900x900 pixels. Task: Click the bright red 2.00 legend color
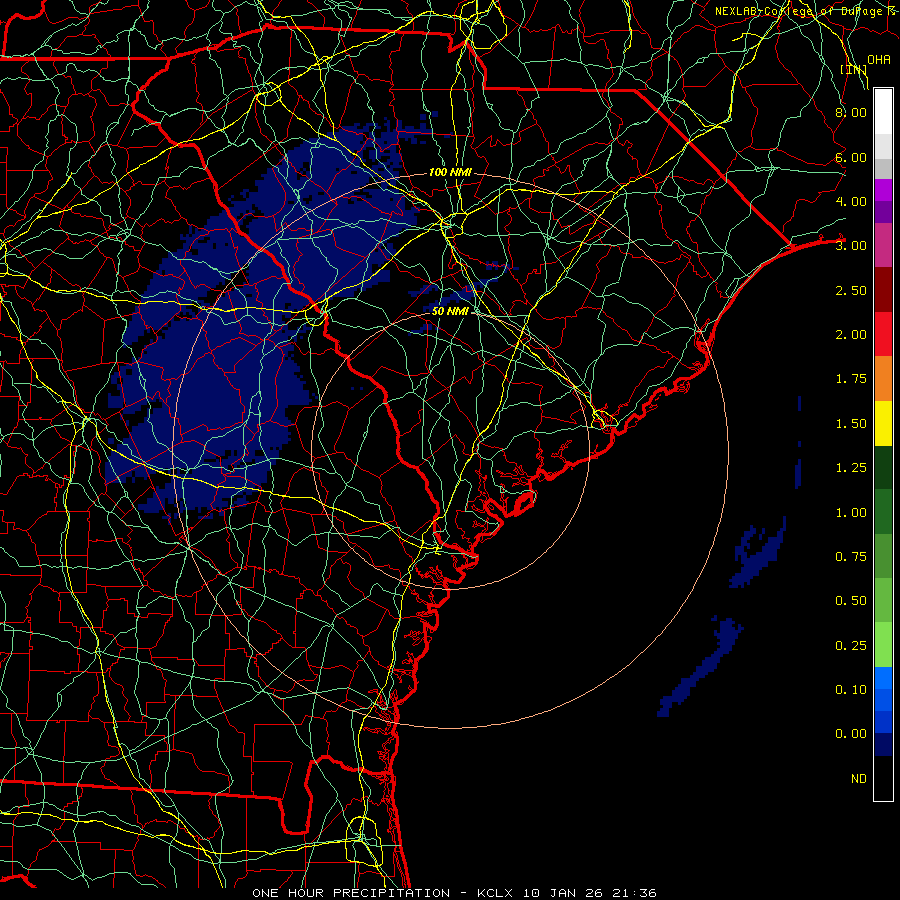[883, 334]
